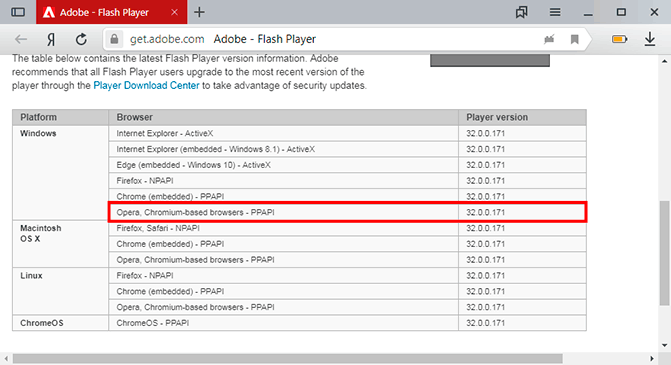Open the hamburger main menu
Screen dimensions: 671x365
click(x=555, y=12)
